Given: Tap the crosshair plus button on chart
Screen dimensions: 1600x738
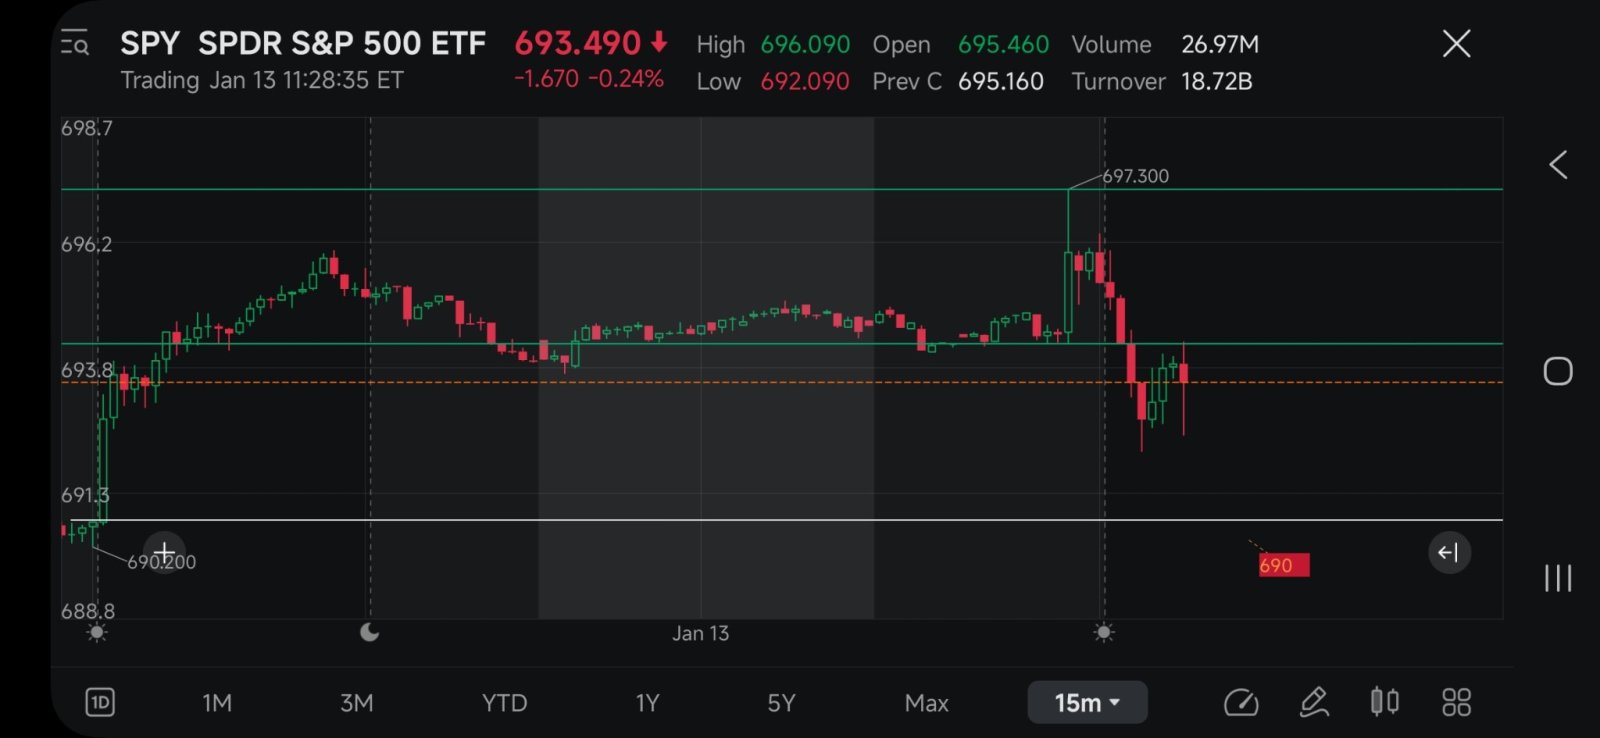Looking at the screenshot, I should [164, 551].
